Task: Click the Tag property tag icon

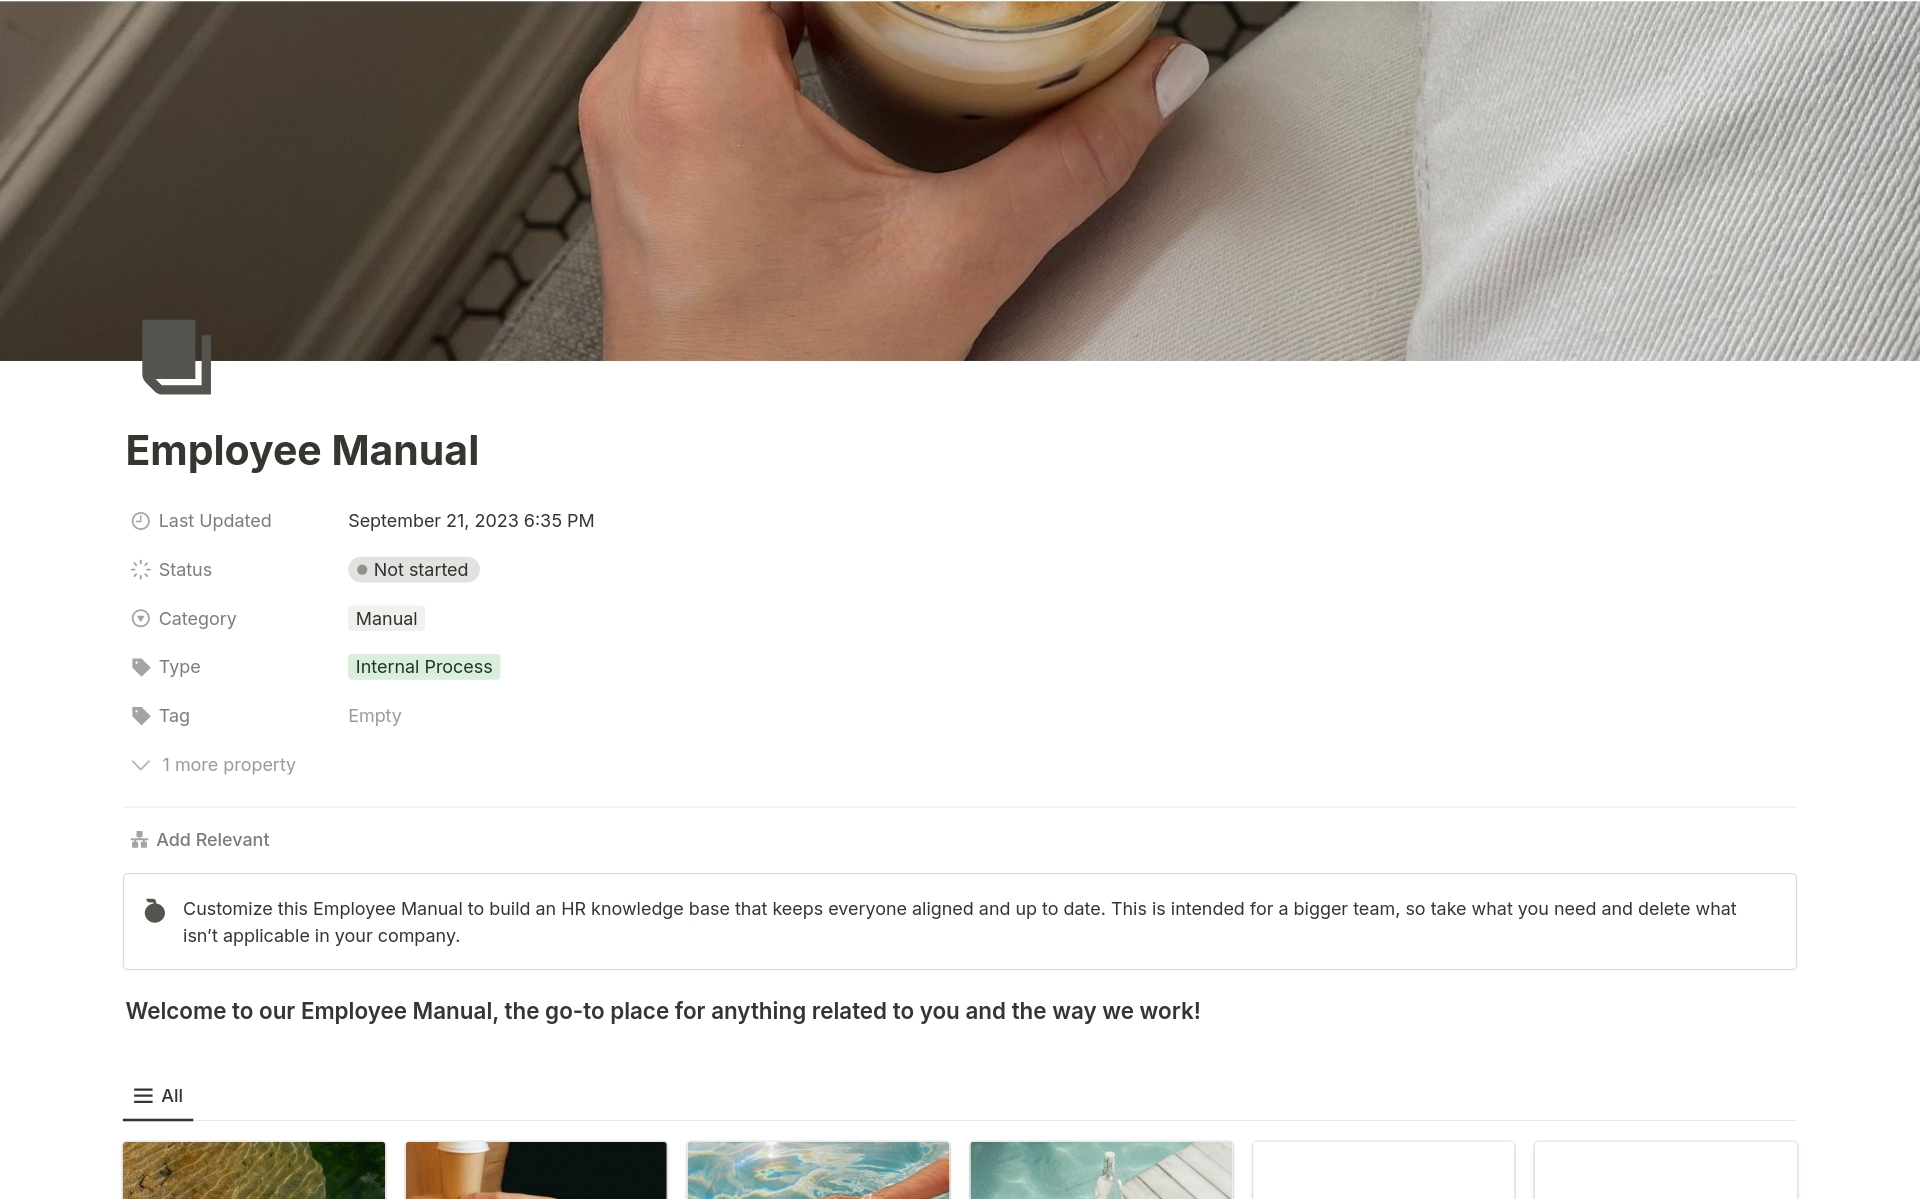Action: pyautogui.click(x=141, y=716)
